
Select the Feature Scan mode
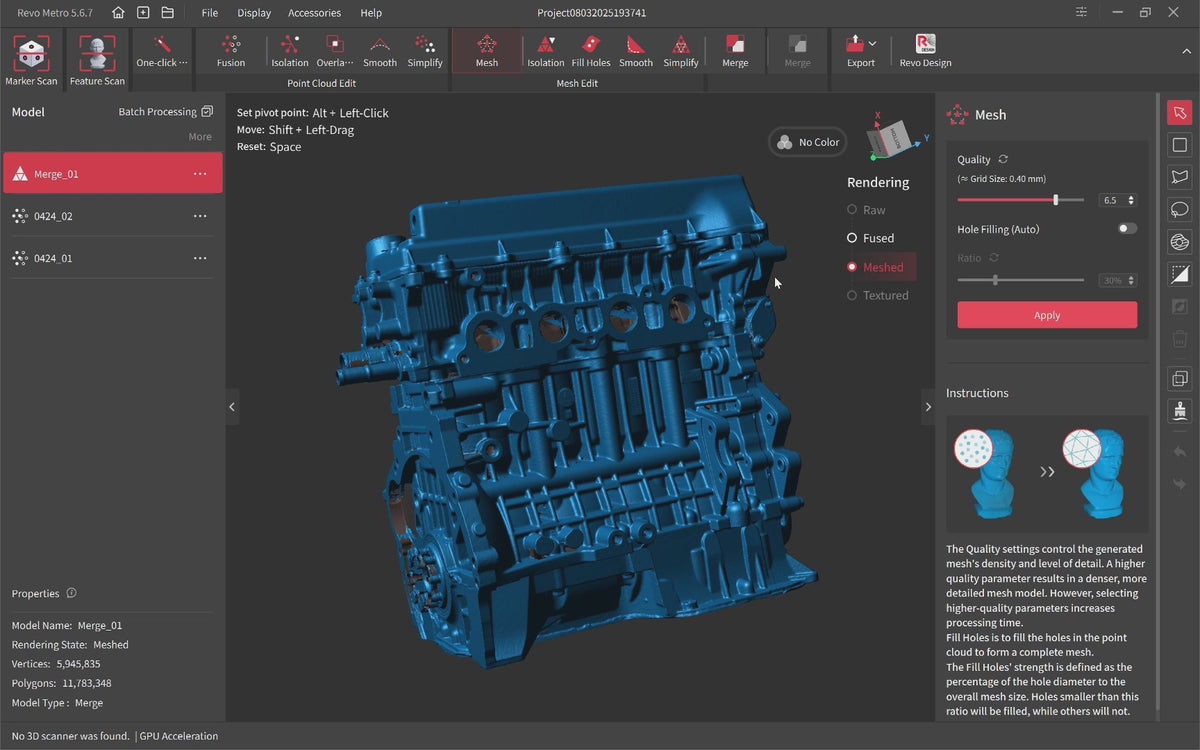coord(97,55)
